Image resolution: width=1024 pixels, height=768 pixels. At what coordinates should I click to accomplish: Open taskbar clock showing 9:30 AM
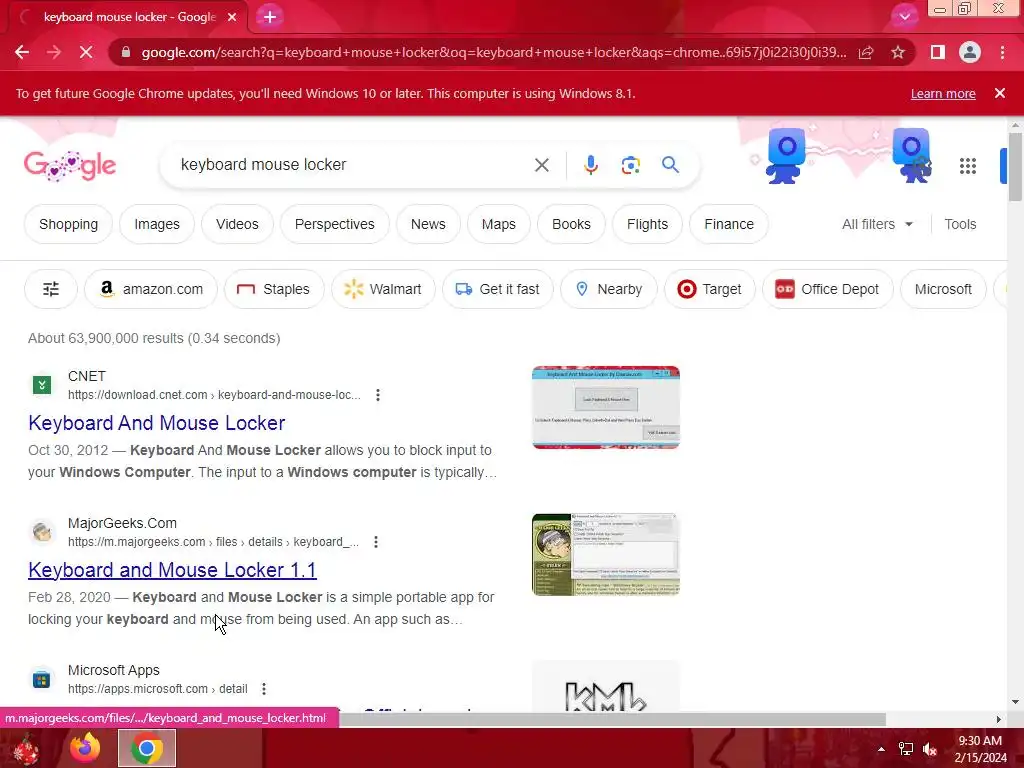click(x=980, y=749)
